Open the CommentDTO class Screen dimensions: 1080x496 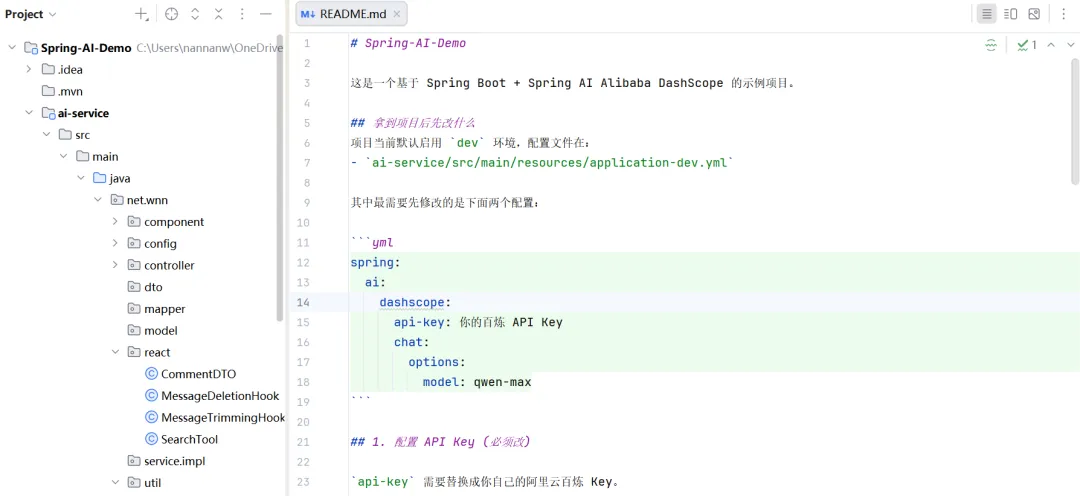[x=198, y=374]
